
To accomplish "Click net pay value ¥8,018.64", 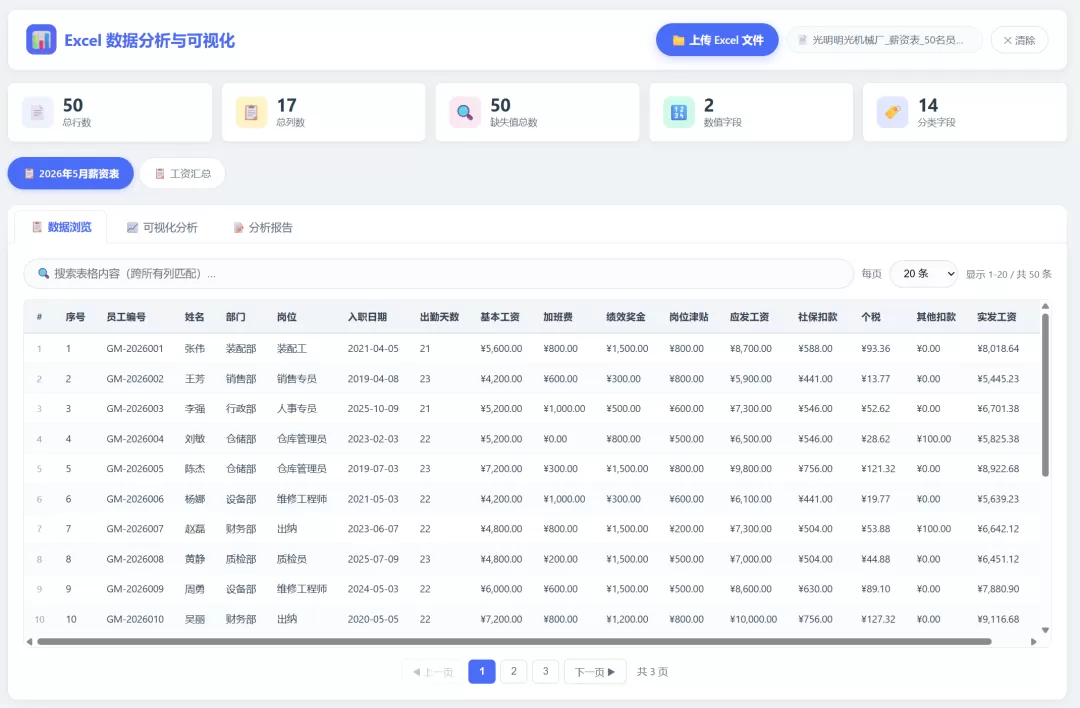I will (998, 348).
